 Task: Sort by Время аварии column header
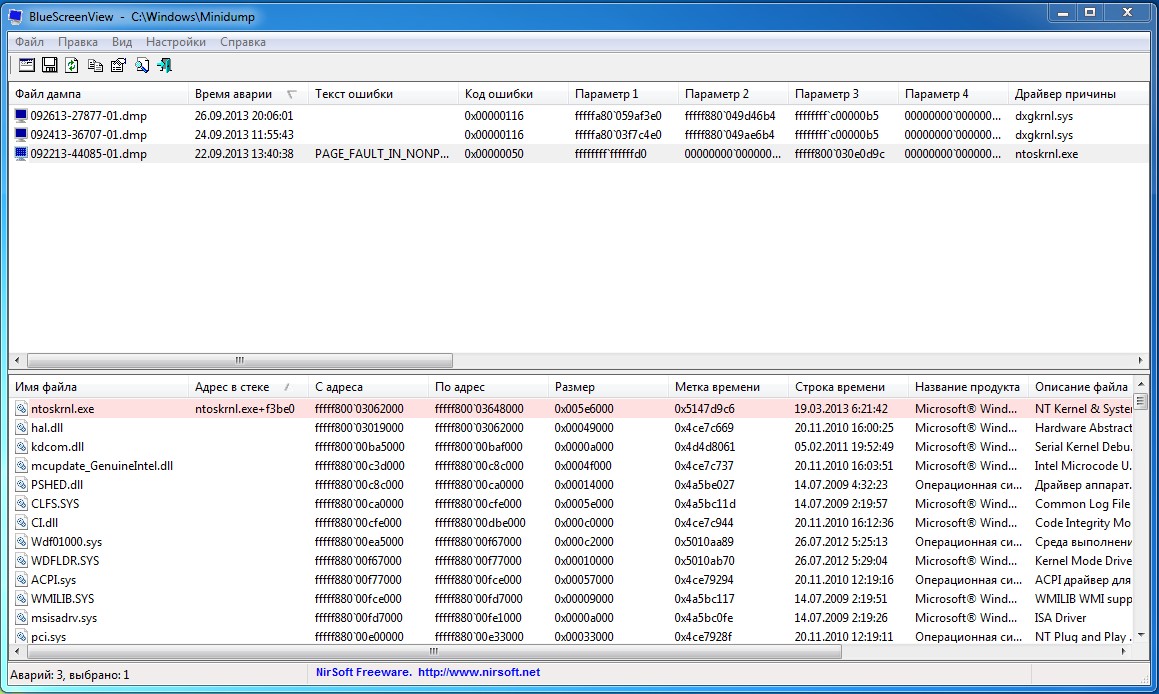click(x=248, y=94)
